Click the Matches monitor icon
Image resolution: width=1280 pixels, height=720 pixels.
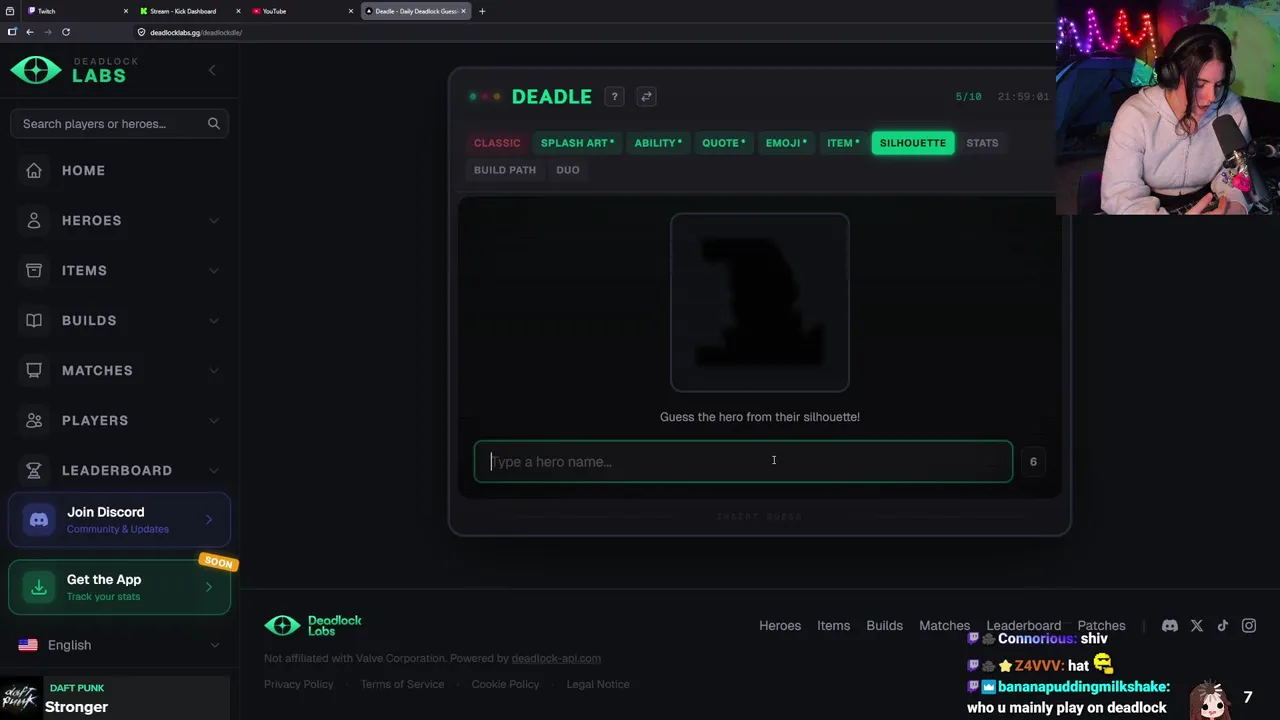tap(34, 370)
